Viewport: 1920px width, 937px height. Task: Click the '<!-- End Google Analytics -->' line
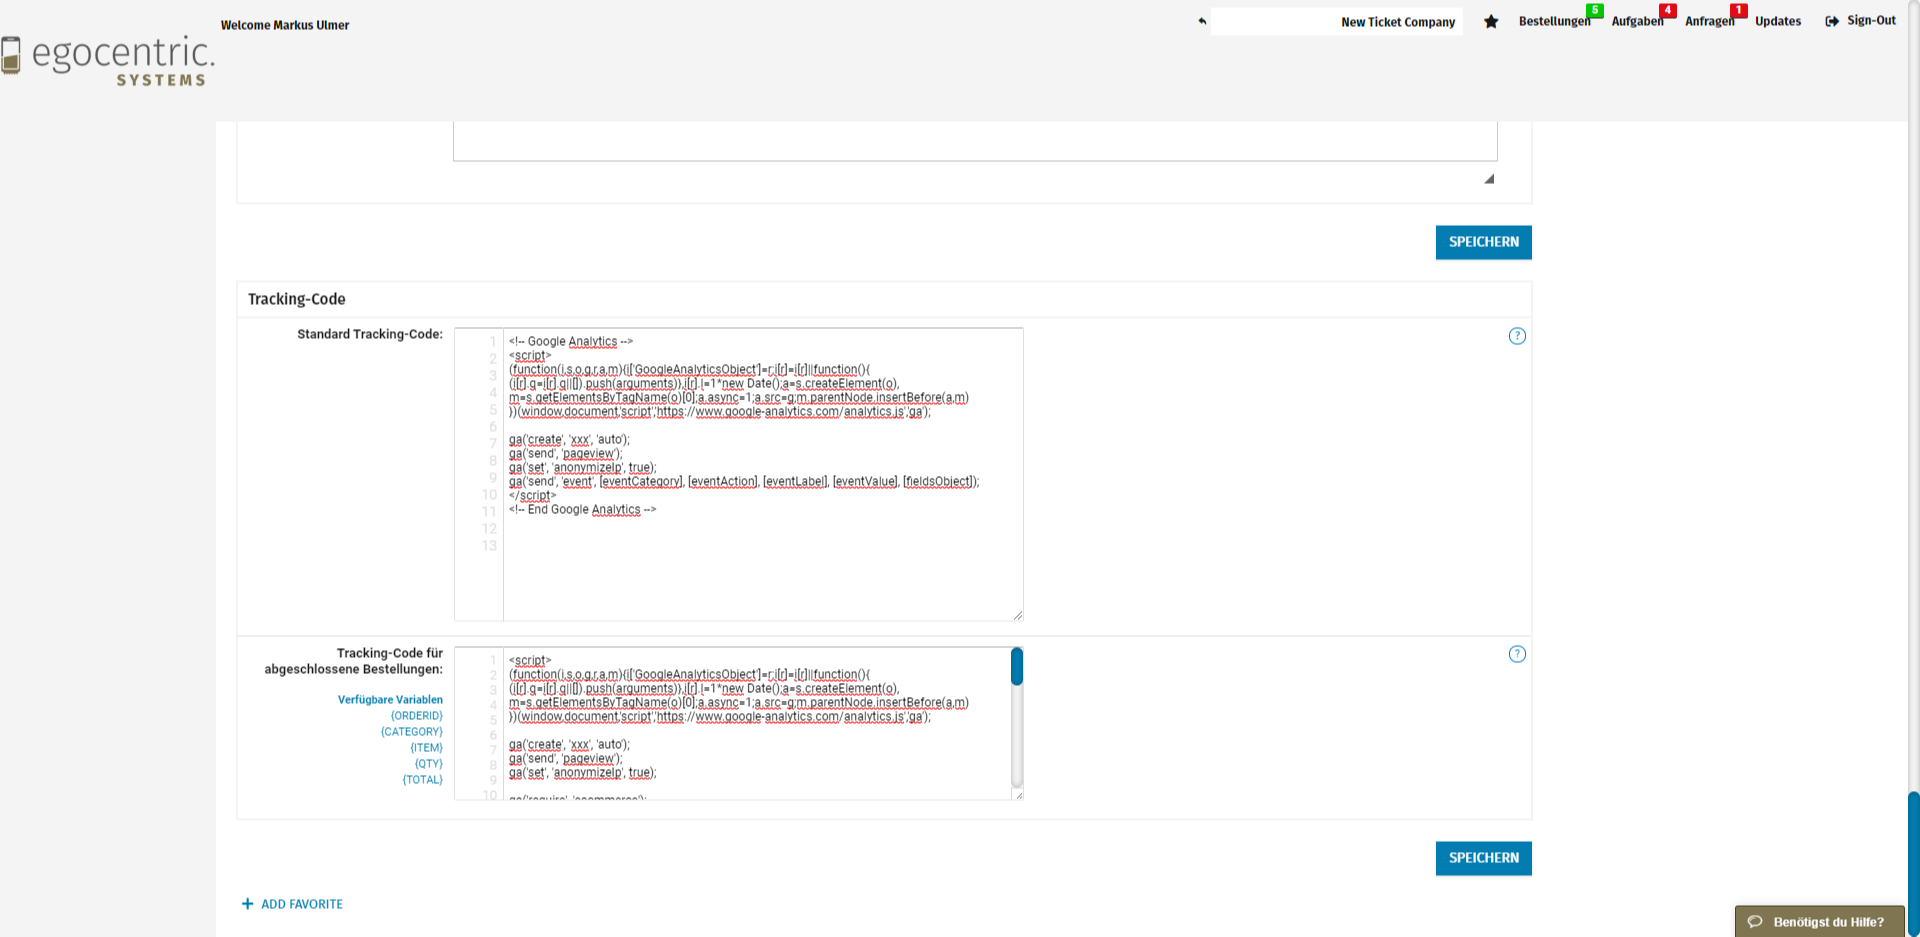coord(582,509)
